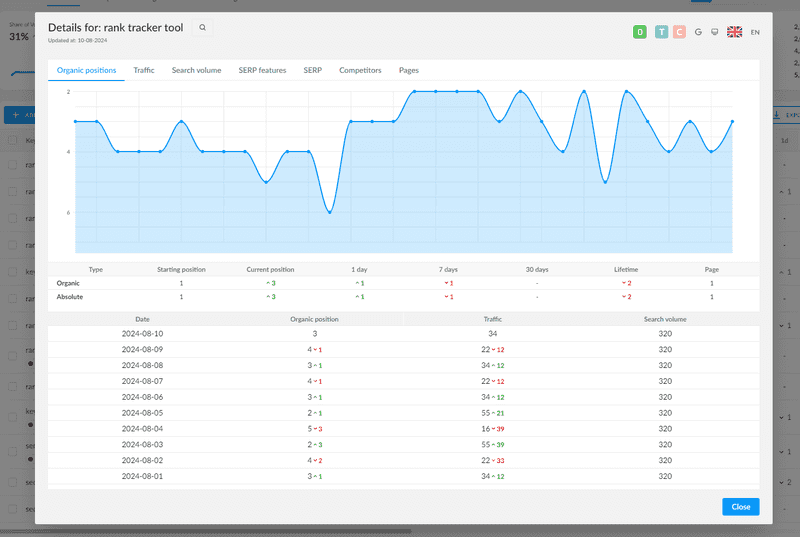Click the last data point on the chart
This screenshot has height=537, width=800.
tap(733, 121)
